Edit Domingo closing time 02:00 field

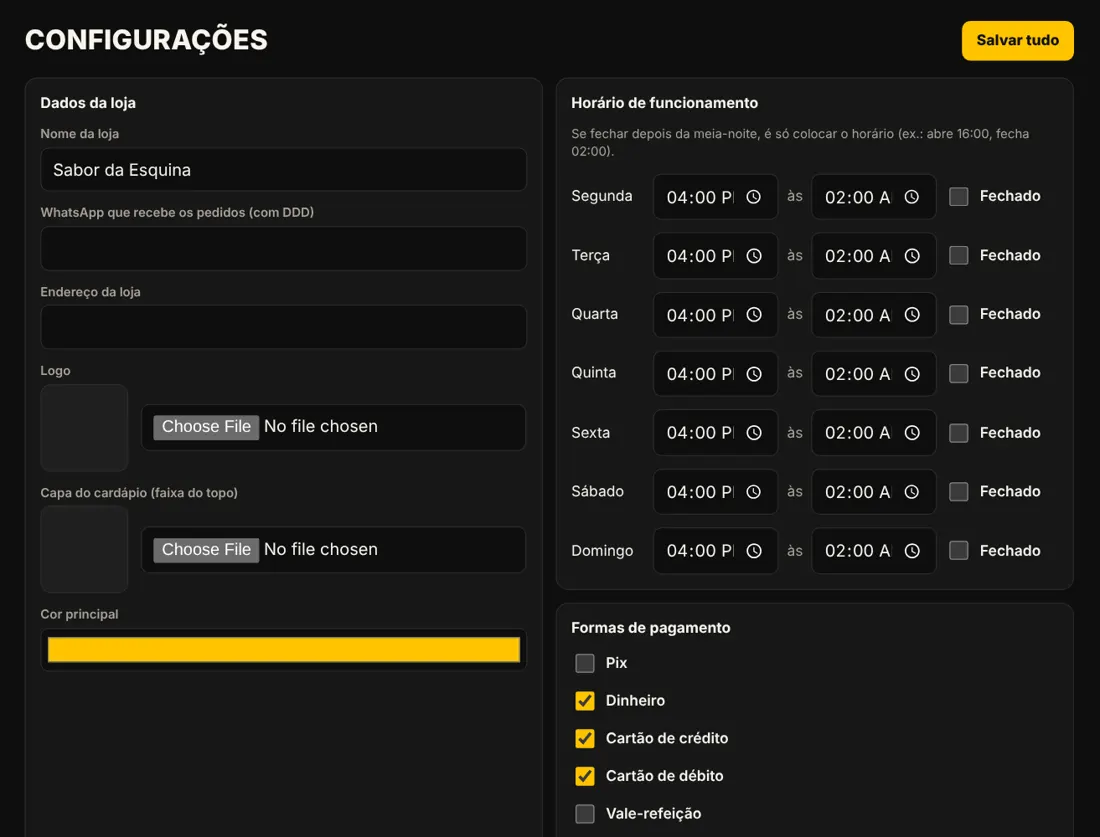pos(873,551)
